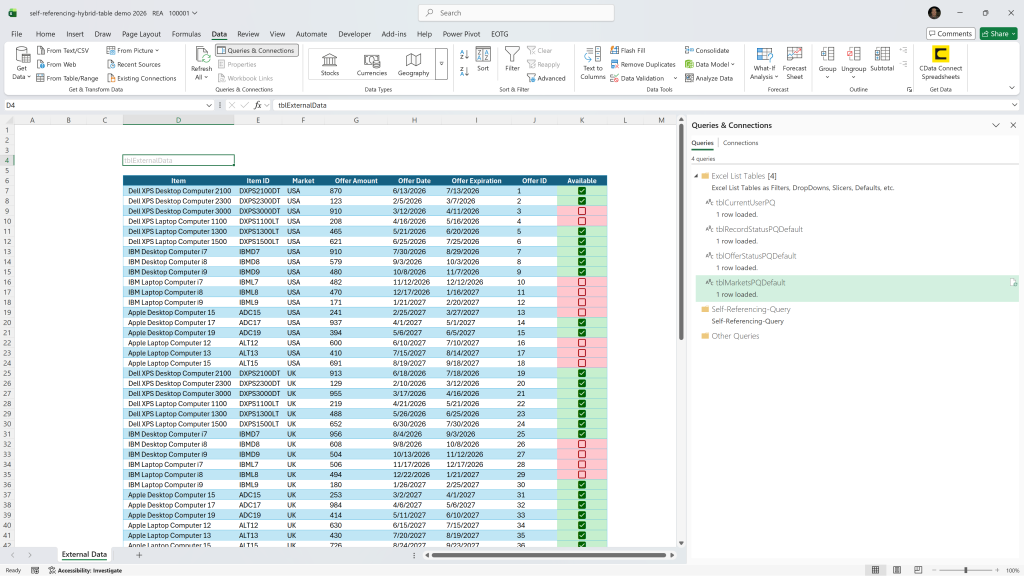This screenshot has height=576, width=1024.
Task: Click the Comments button
Action: [950, 33]
